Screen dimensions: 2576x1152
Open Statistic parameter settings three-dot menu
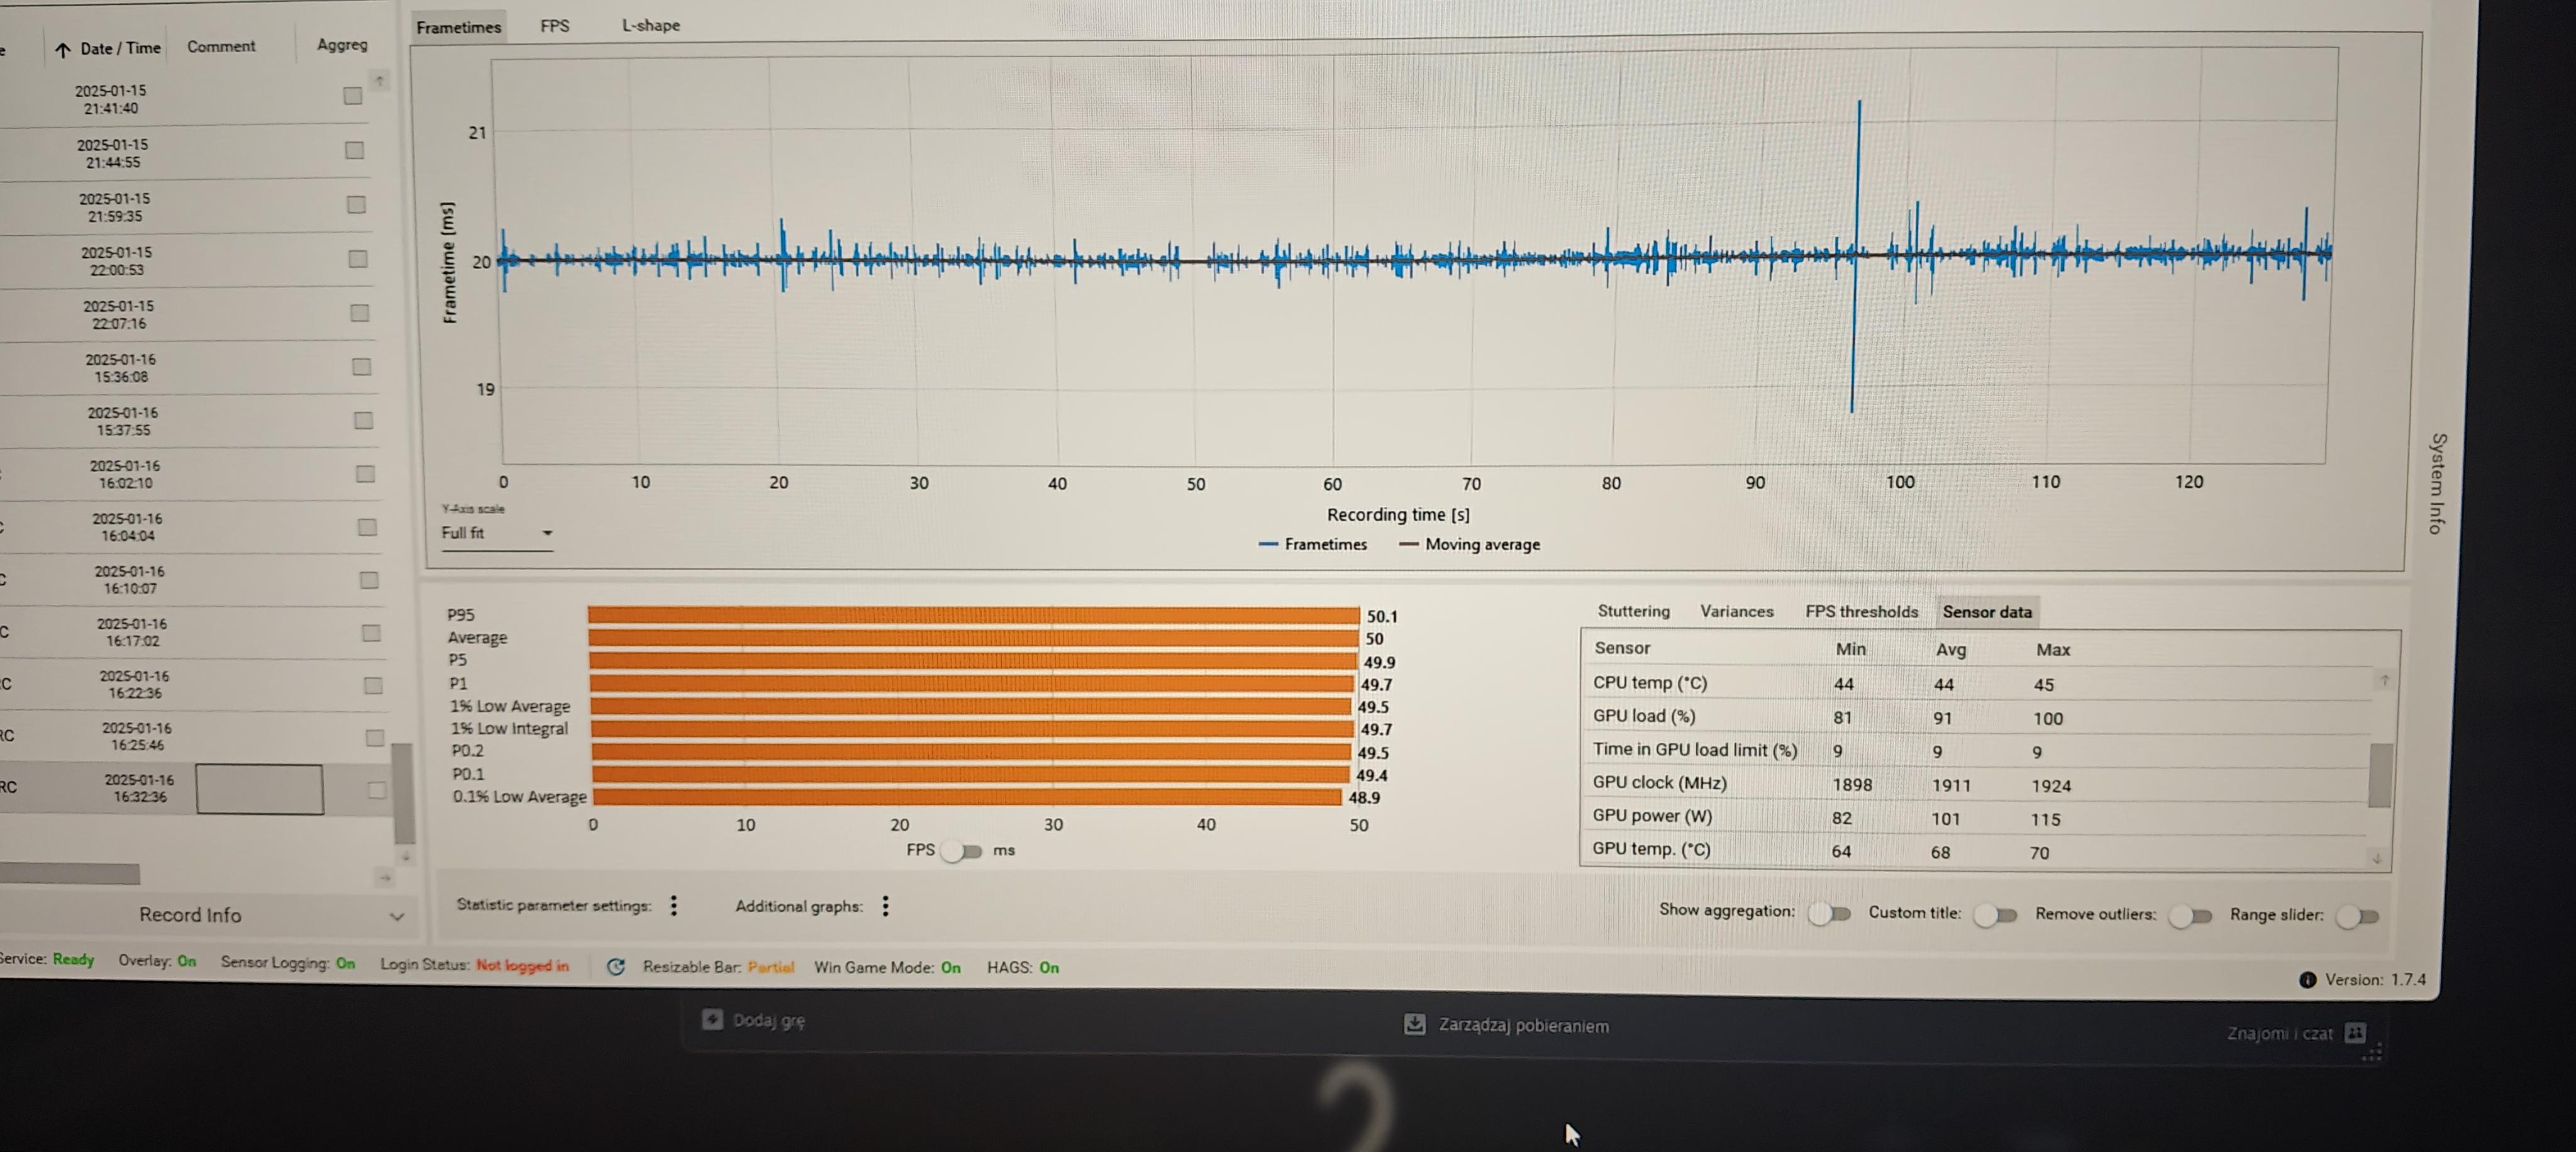674,905
